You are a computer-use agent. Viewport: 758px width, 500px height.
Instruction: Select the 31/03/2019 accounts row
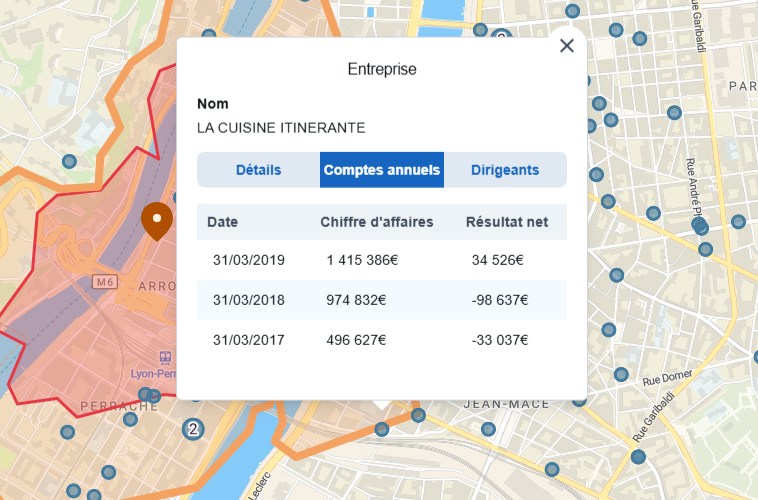tap(382, 260)
